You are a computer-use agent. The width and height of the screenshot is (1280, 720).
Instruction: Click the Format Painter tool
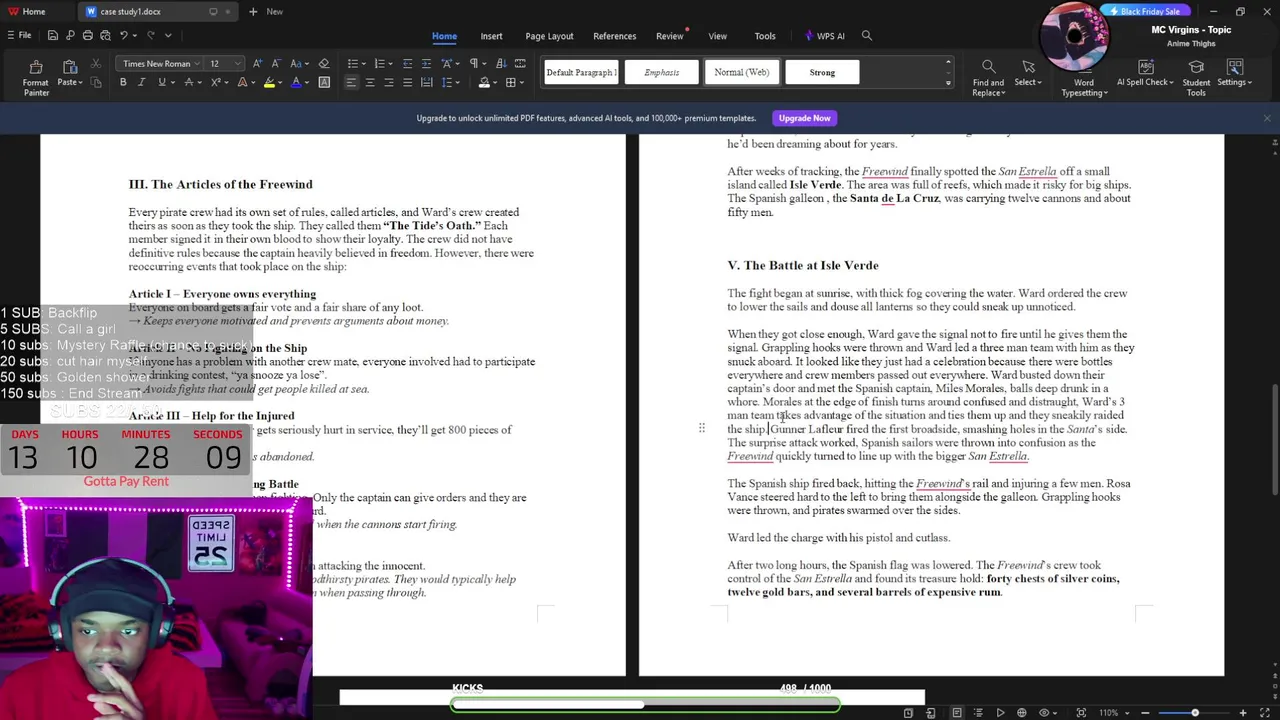click(x=36, y=79)
